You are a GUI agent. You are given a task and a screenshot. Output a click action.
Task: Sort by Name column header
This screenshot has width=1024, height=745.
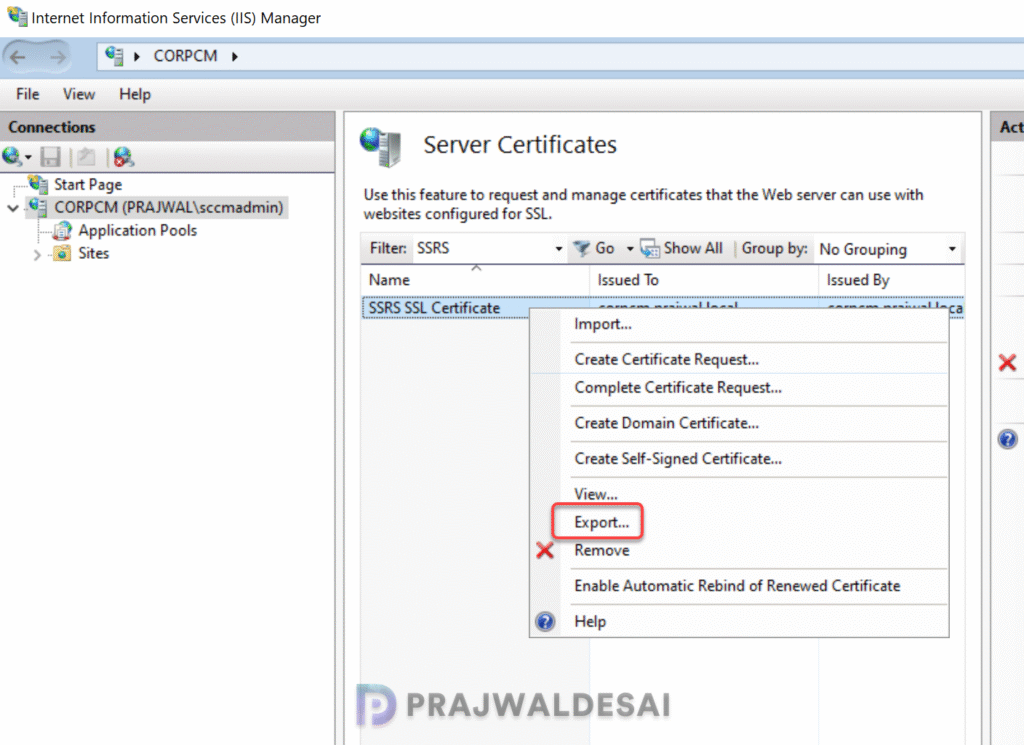(475, 280)
